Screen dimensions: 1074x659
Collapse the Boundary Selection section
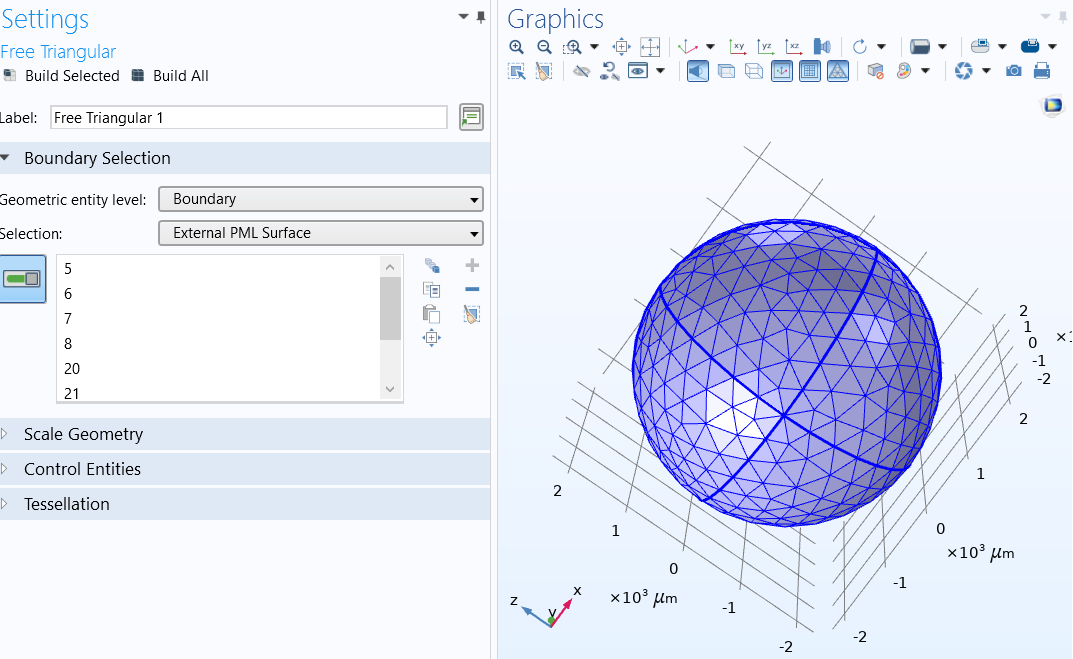[5, 158]
